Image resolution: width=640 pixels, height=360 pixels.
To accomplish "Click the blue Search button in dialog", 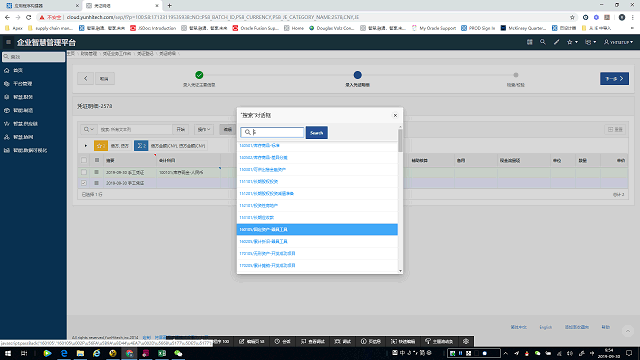I will (x=316, y=133).
